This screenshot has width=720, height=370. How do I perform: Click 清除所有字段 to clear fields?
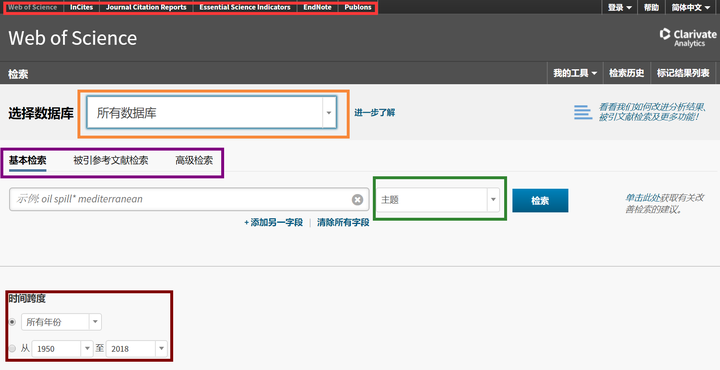click(343, 223)
